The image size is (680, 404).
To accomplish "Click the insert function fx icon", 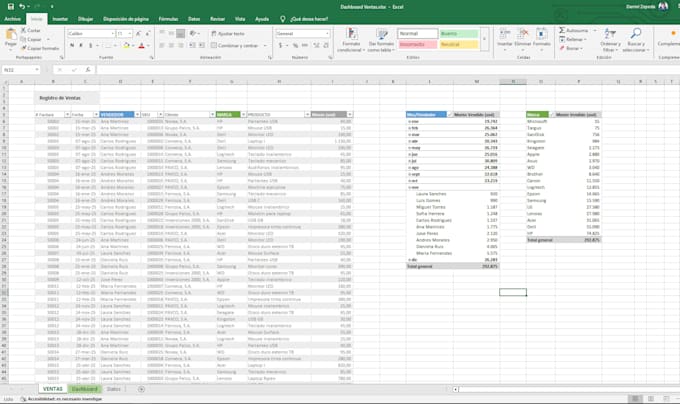I will point(88,70).
